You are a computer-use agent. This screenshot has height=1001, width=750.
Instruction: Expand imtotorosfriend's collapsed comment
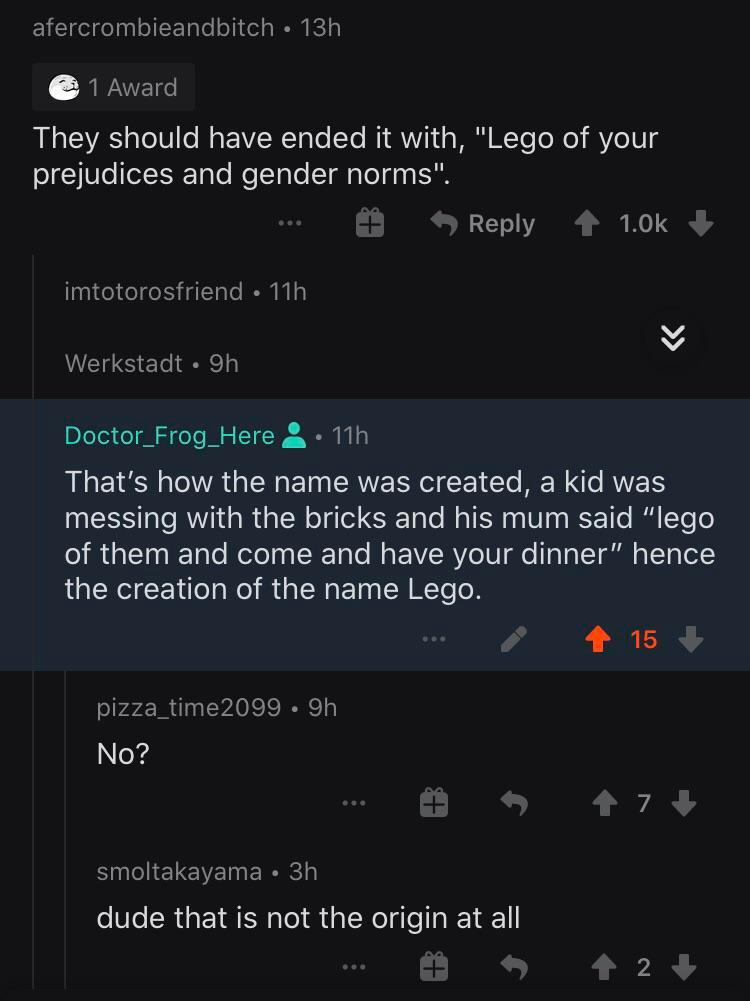click(185, 291)
